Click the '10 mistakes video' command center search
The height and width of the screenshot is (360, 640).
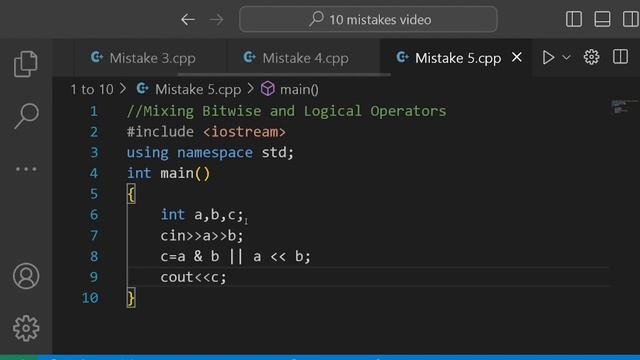tap(368, 19)
